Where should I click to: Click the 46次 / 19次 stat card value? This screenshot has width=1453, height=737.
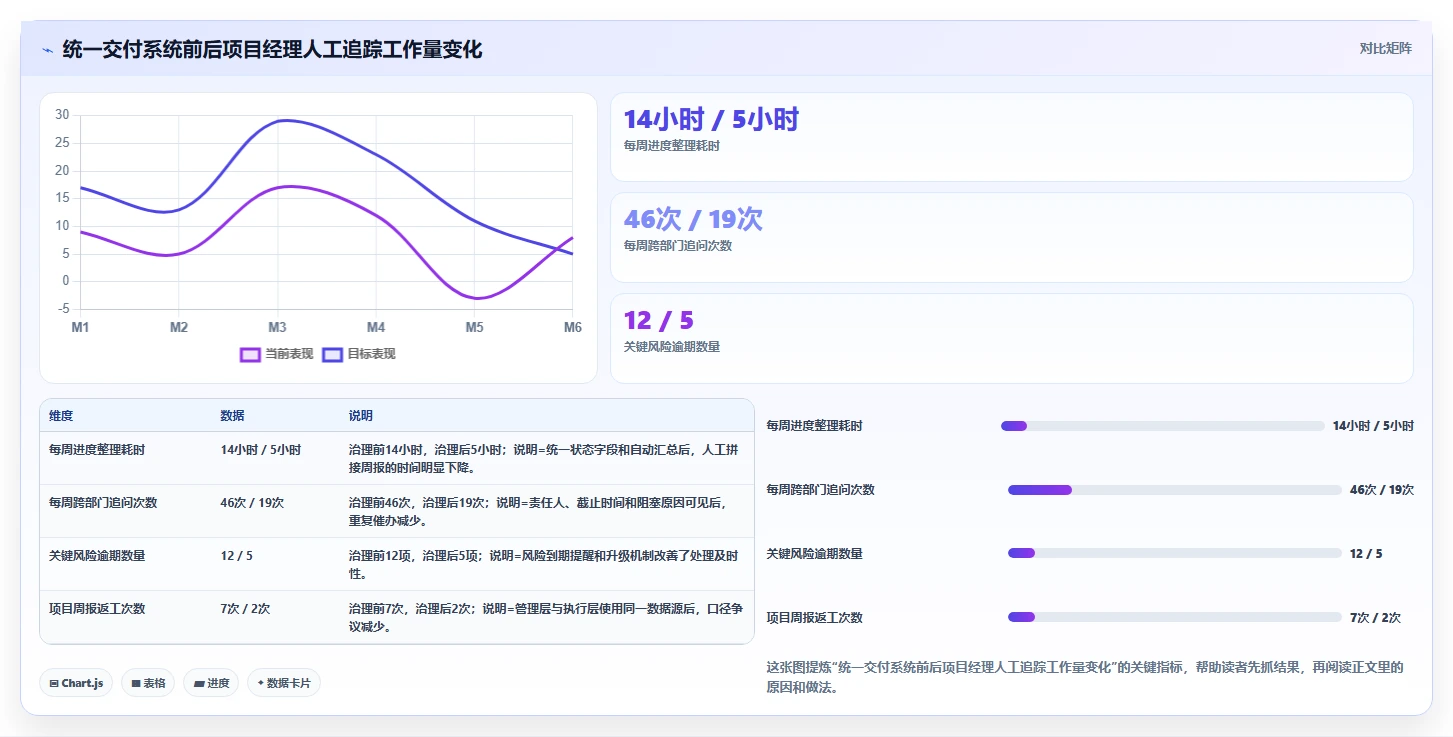(x=693, y=220)
